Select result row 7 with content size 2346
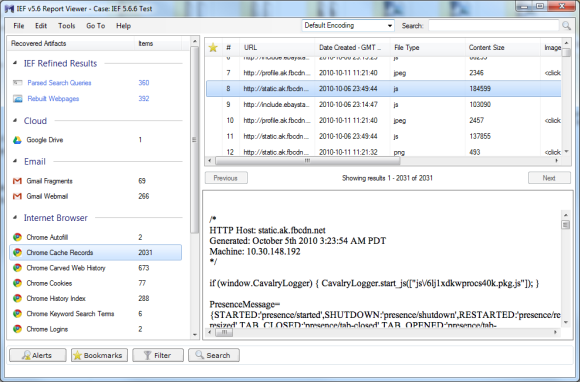Image resolution: width=580 pixels, height=382 pixels. click(x=384, y=73)
